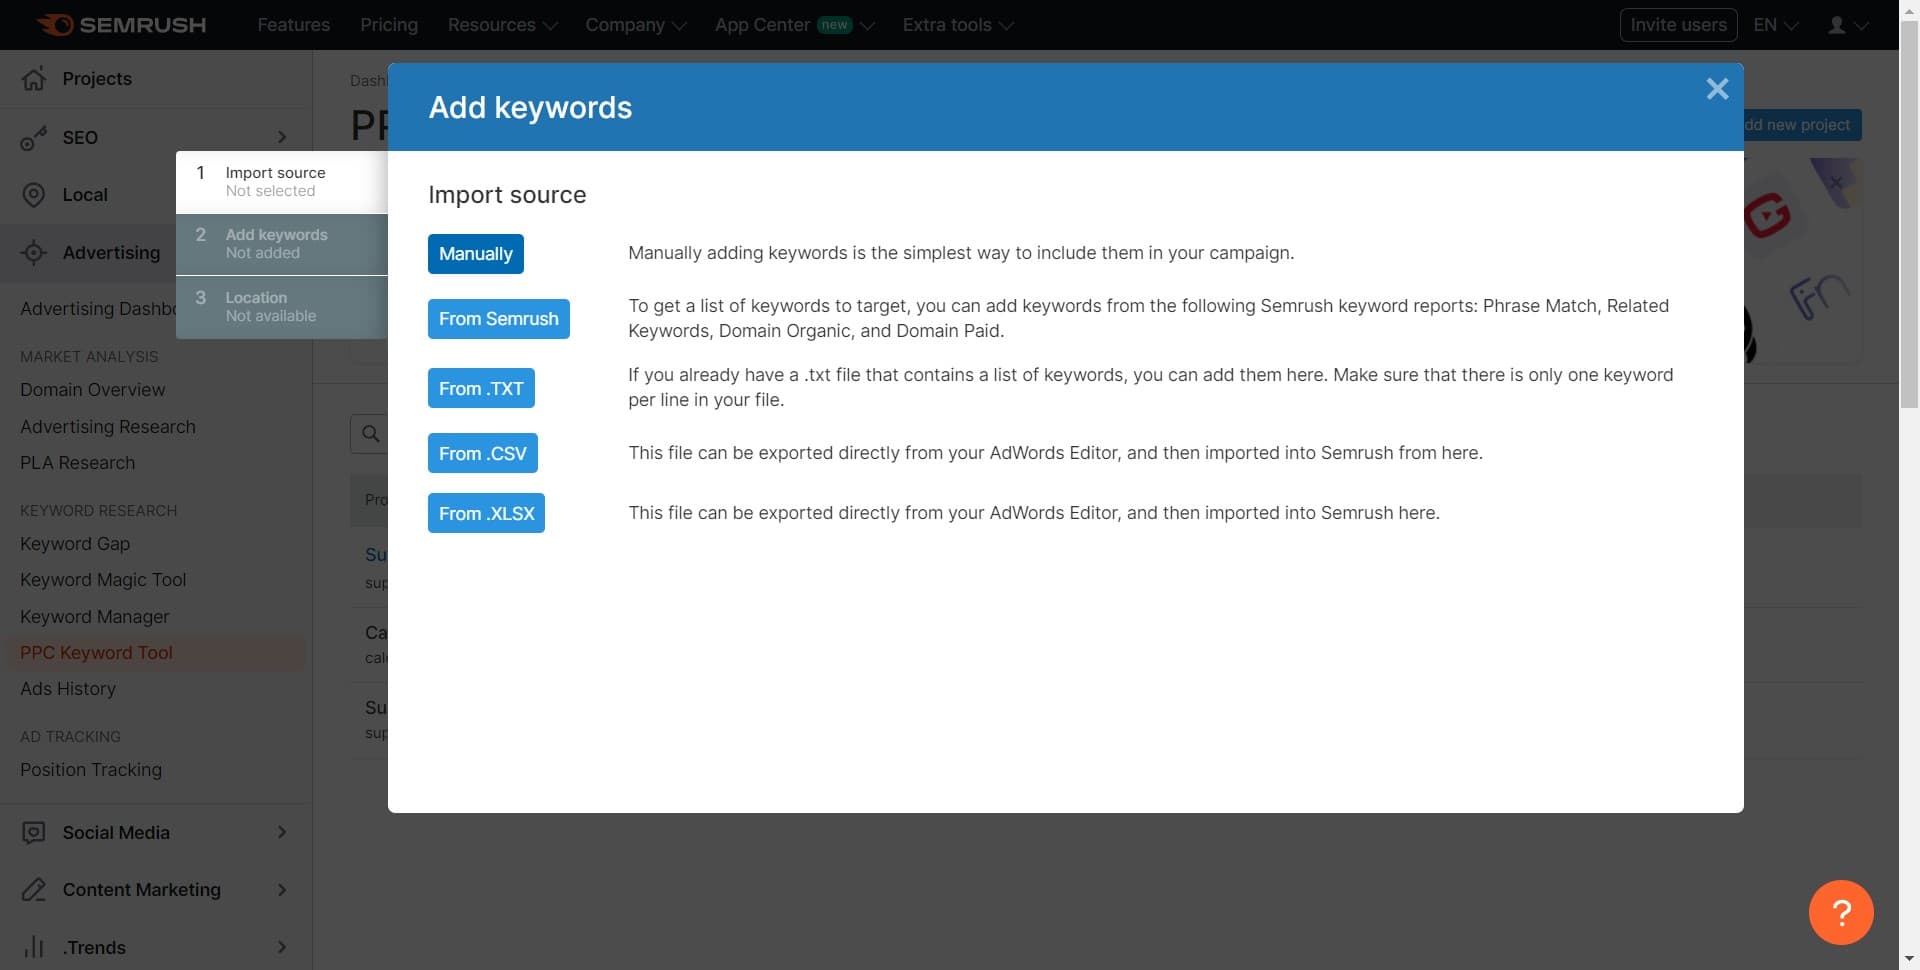This screenshot has width=1920, height=970.
Task: Open help via the question mark button
Action: tap(1841, 912)
